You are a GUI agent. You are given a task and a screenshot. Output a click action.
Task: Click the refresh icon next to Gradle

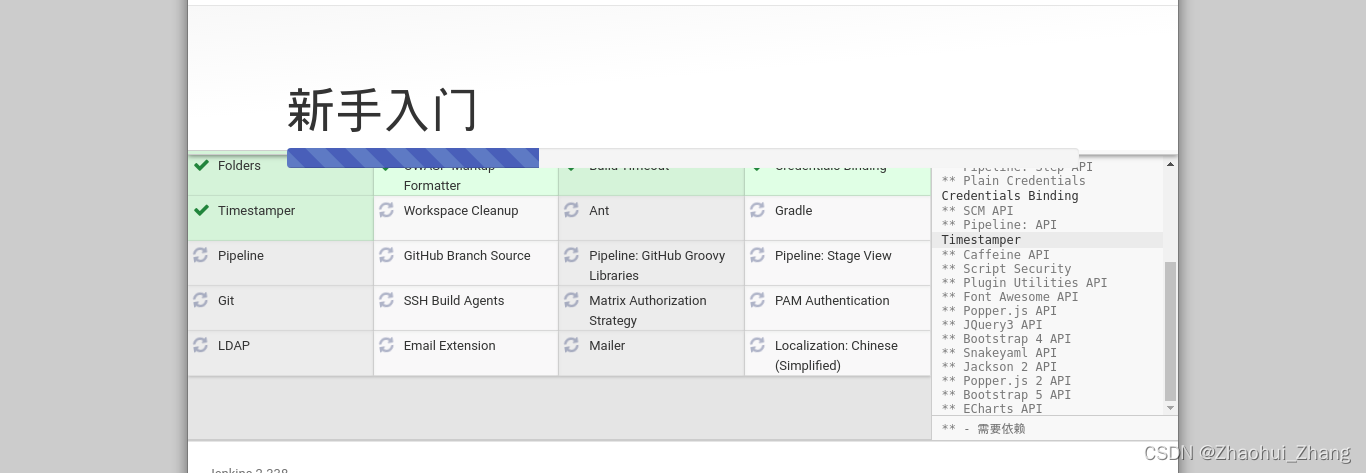tap(757, 211)
